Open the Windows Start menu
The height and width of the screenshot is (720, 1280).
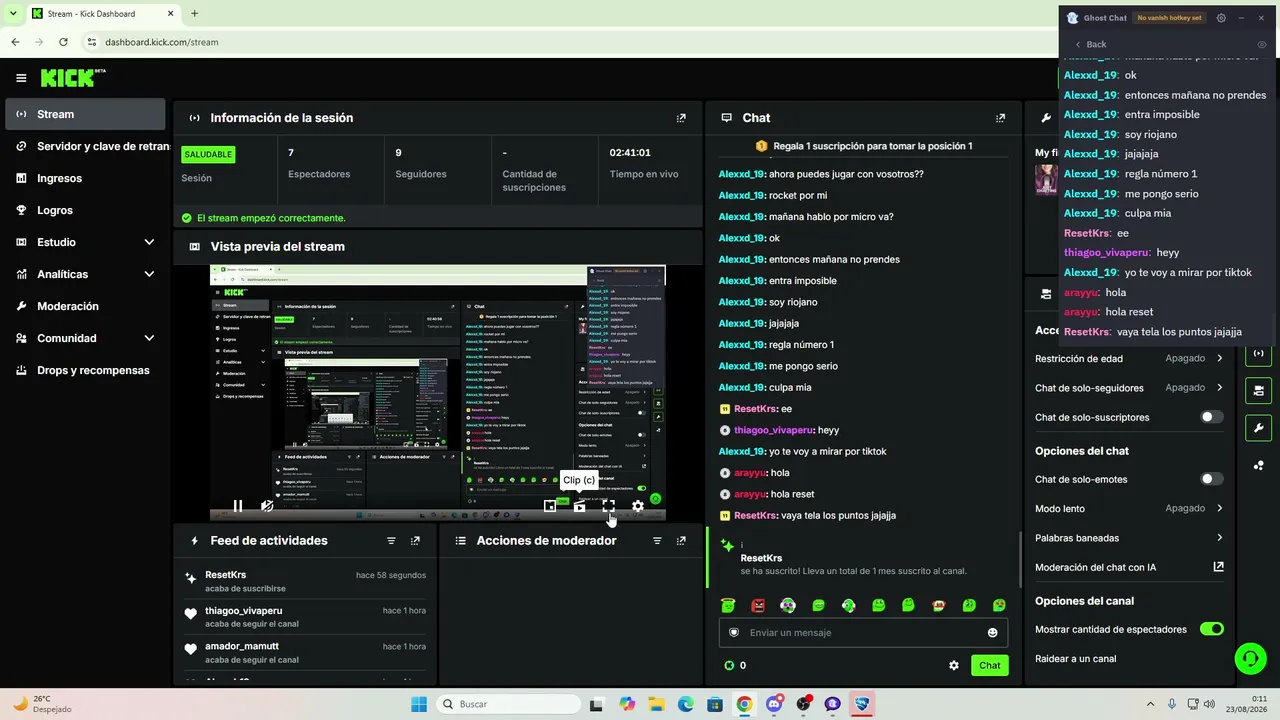pos(418,704)
